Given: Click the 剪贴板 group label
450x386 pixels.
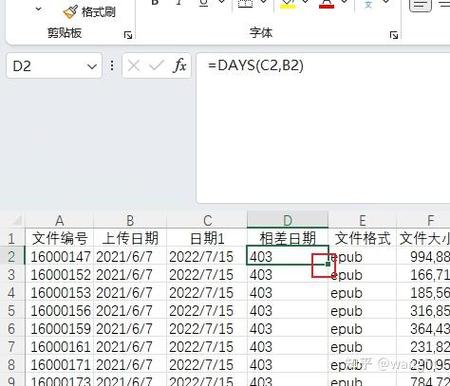Looking at the screenshot, I should [64, 32].
